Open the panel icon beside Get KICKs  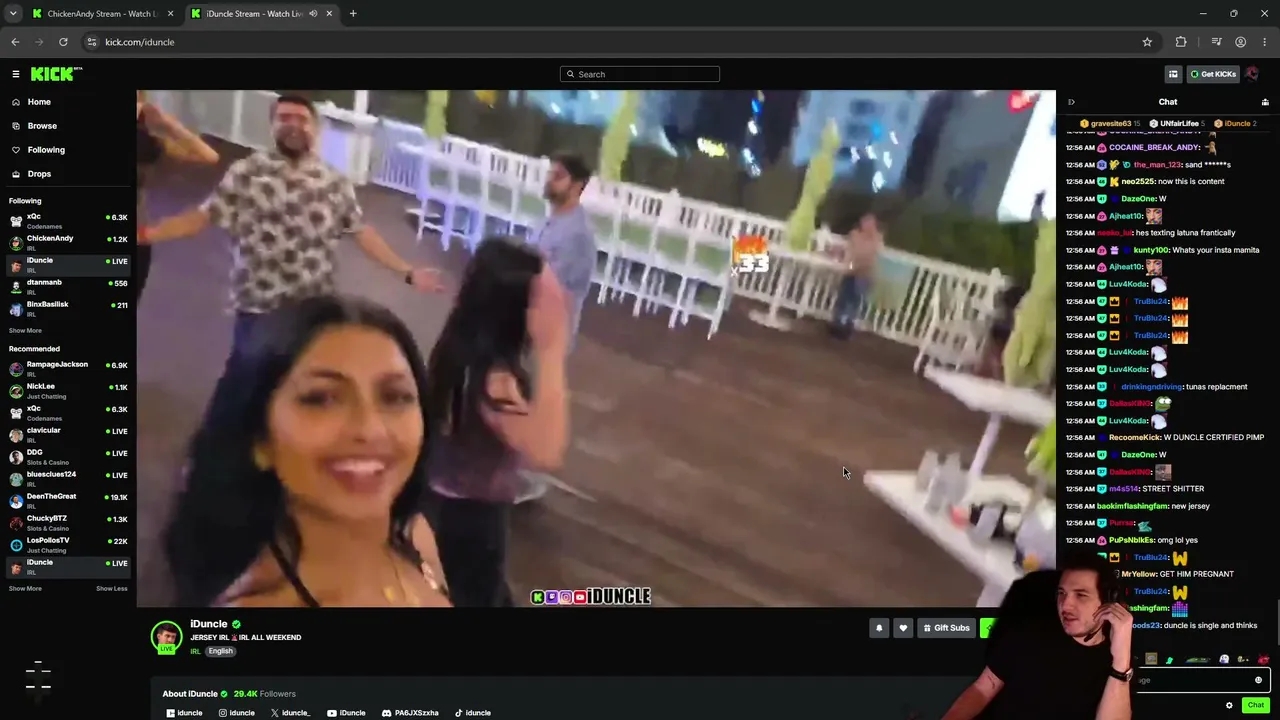pos(1173,74)
